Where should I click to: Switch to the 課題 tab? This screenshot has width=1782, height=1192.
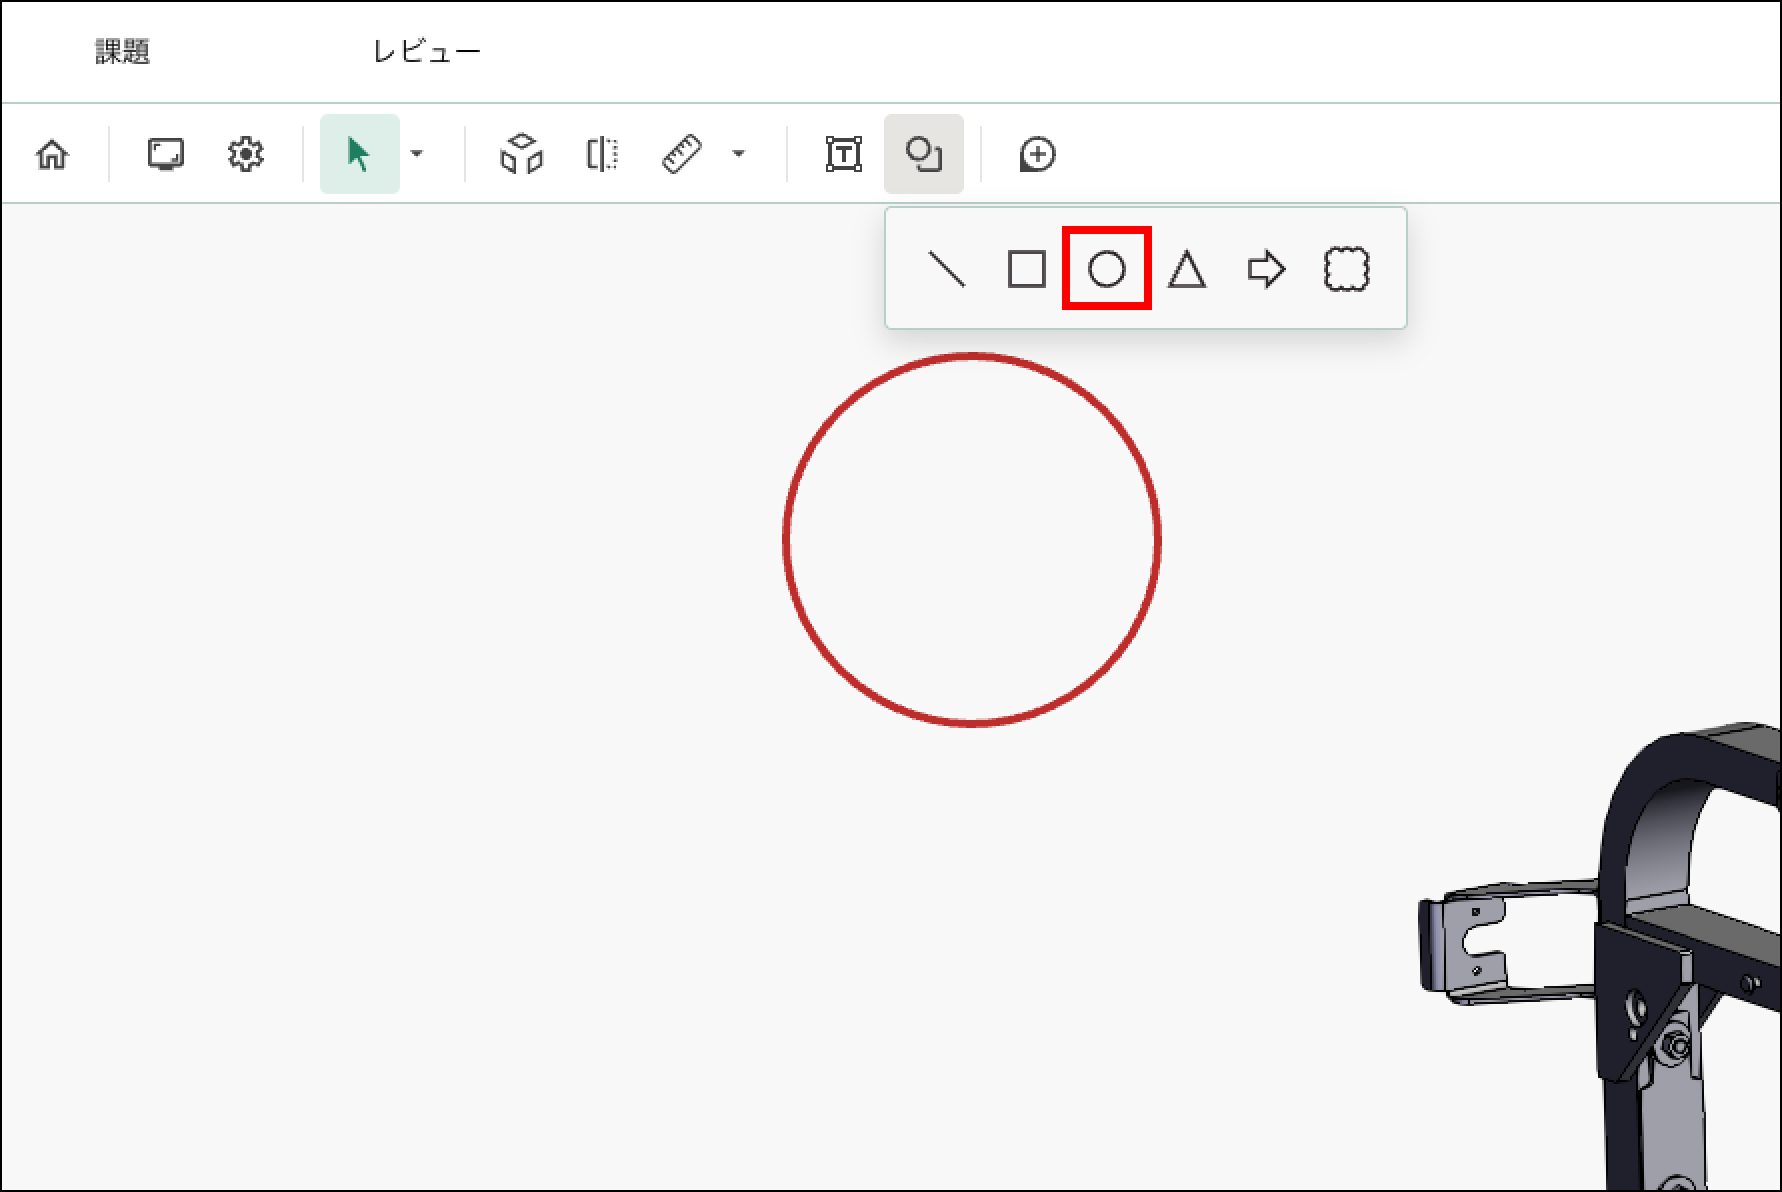(123, 52)
